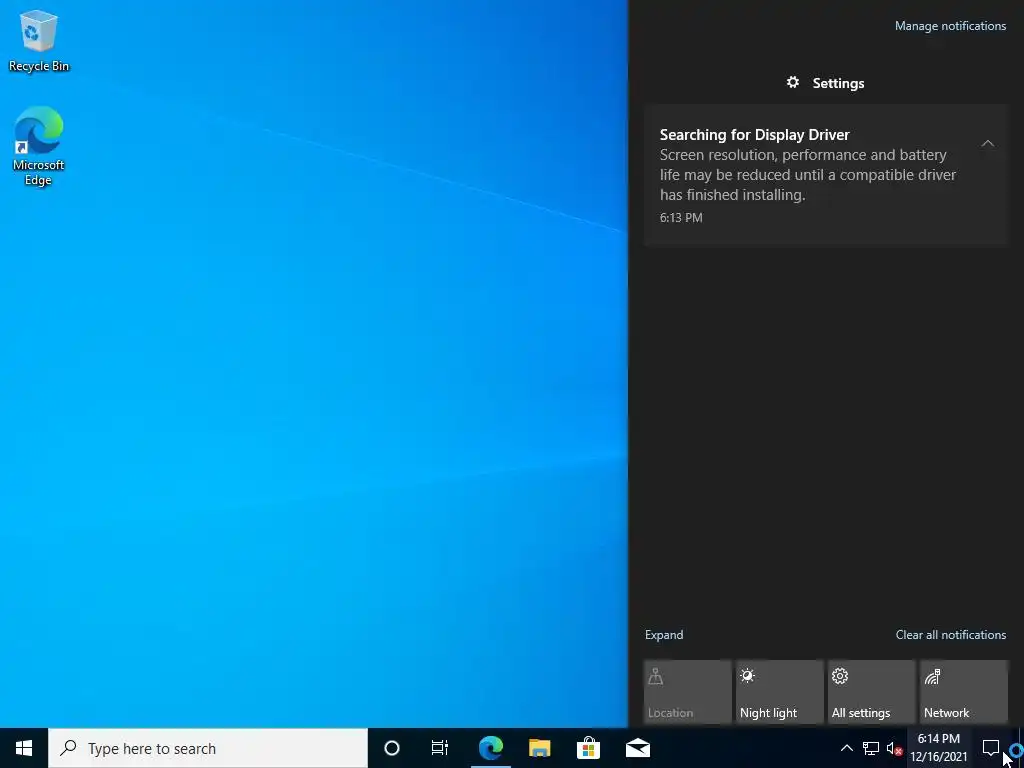This screenshot has width=1024, height=768.
Task: Expand the quick actions panel
Action: [664, 635]
